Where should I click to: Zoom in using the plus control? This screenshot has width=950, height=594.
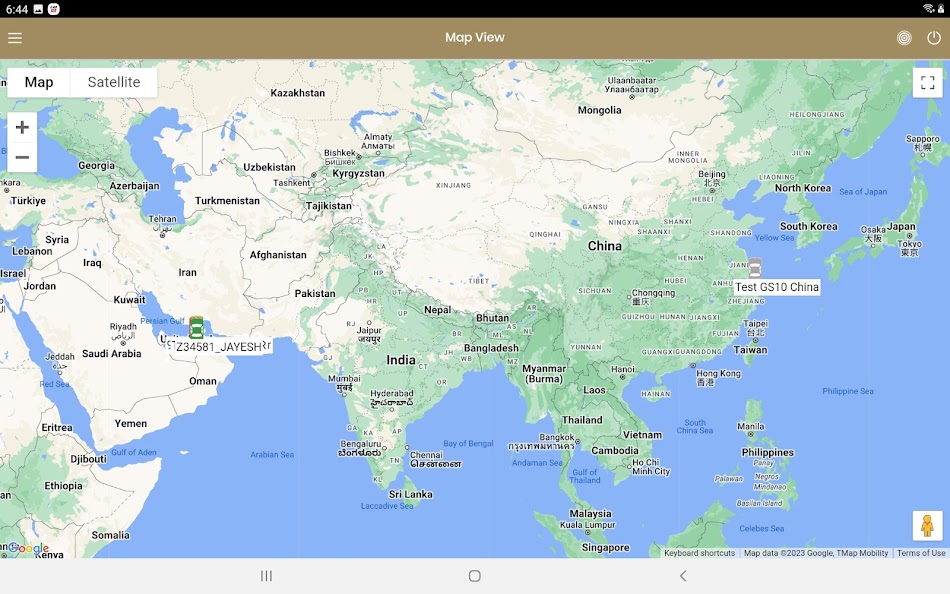tap(22, 127)
